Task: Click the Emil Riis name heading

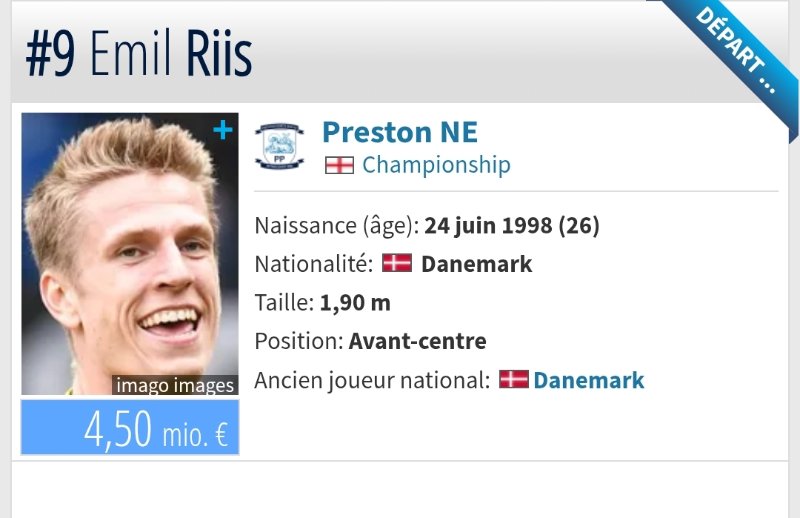Action: pyautogui.click(x=170, y=56)
